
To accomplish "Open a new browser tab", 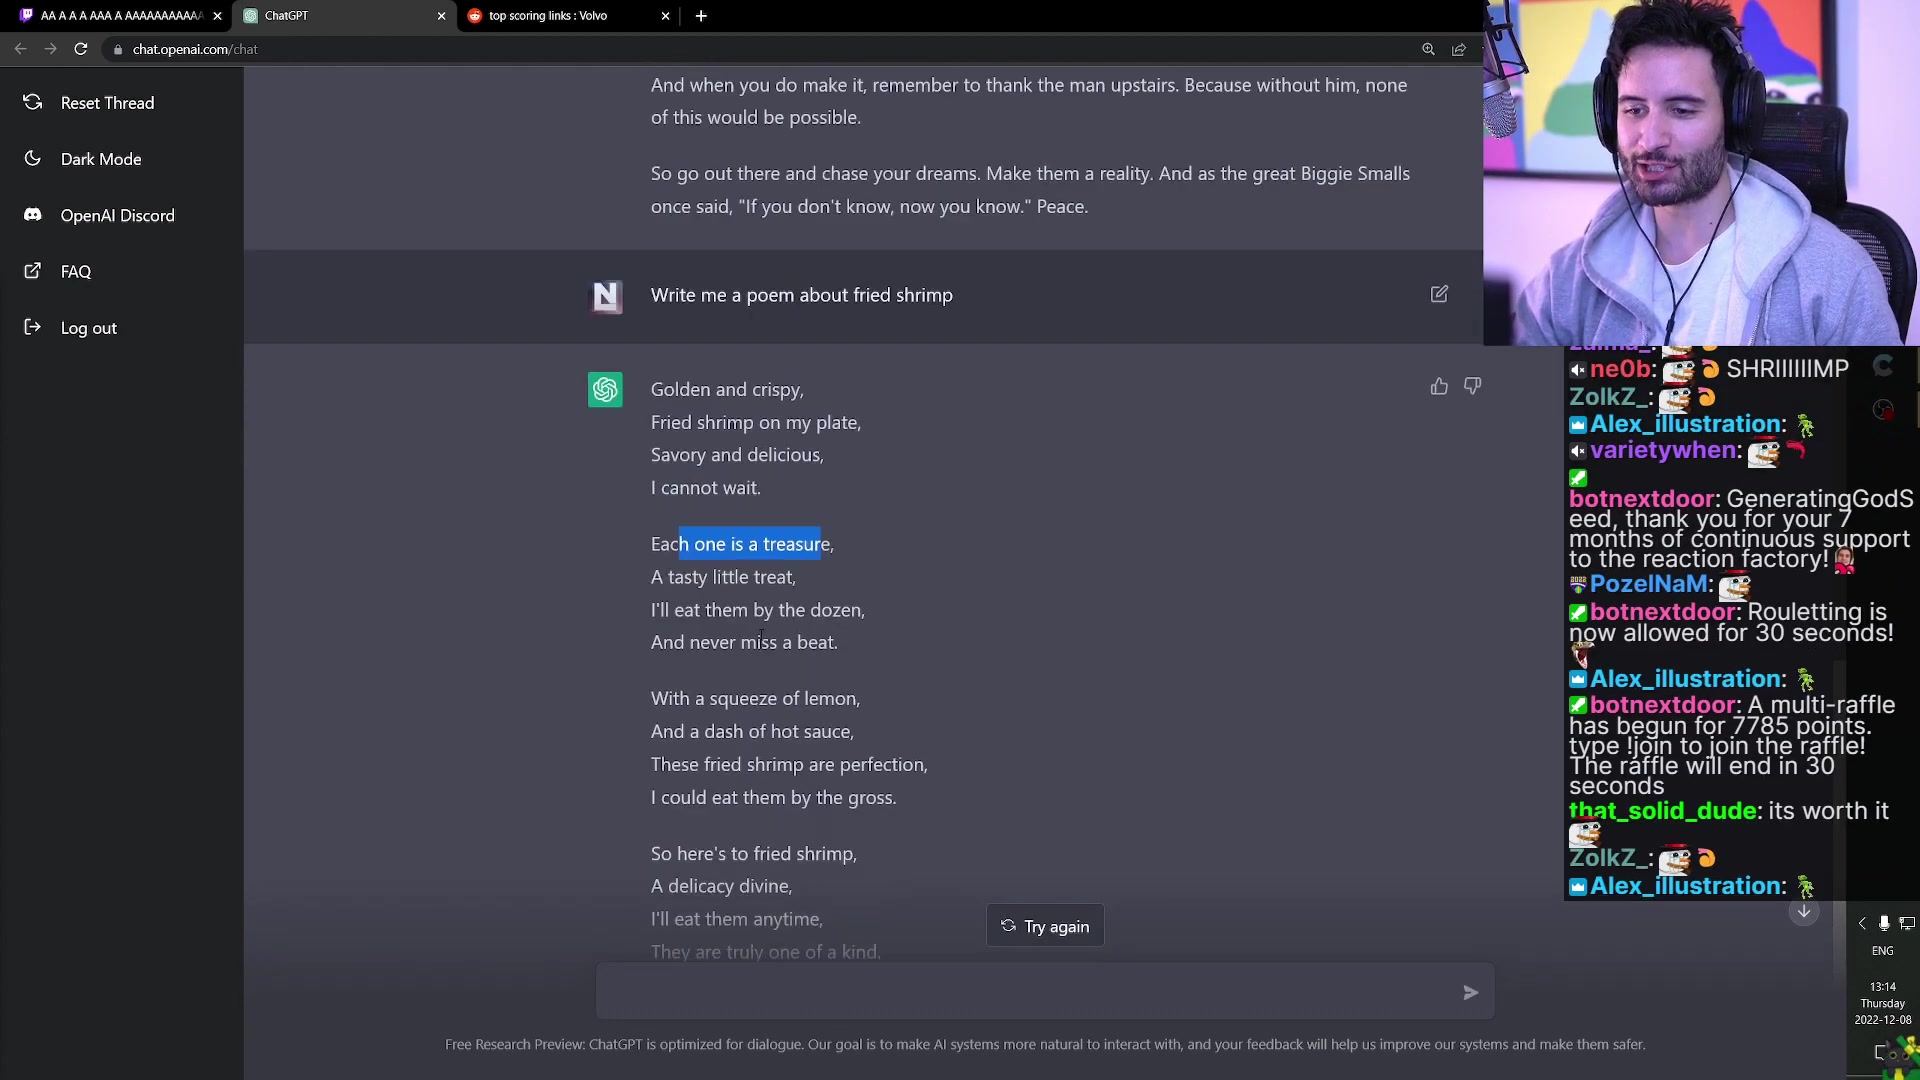I will pyautogui.click(x=701, y=15).
